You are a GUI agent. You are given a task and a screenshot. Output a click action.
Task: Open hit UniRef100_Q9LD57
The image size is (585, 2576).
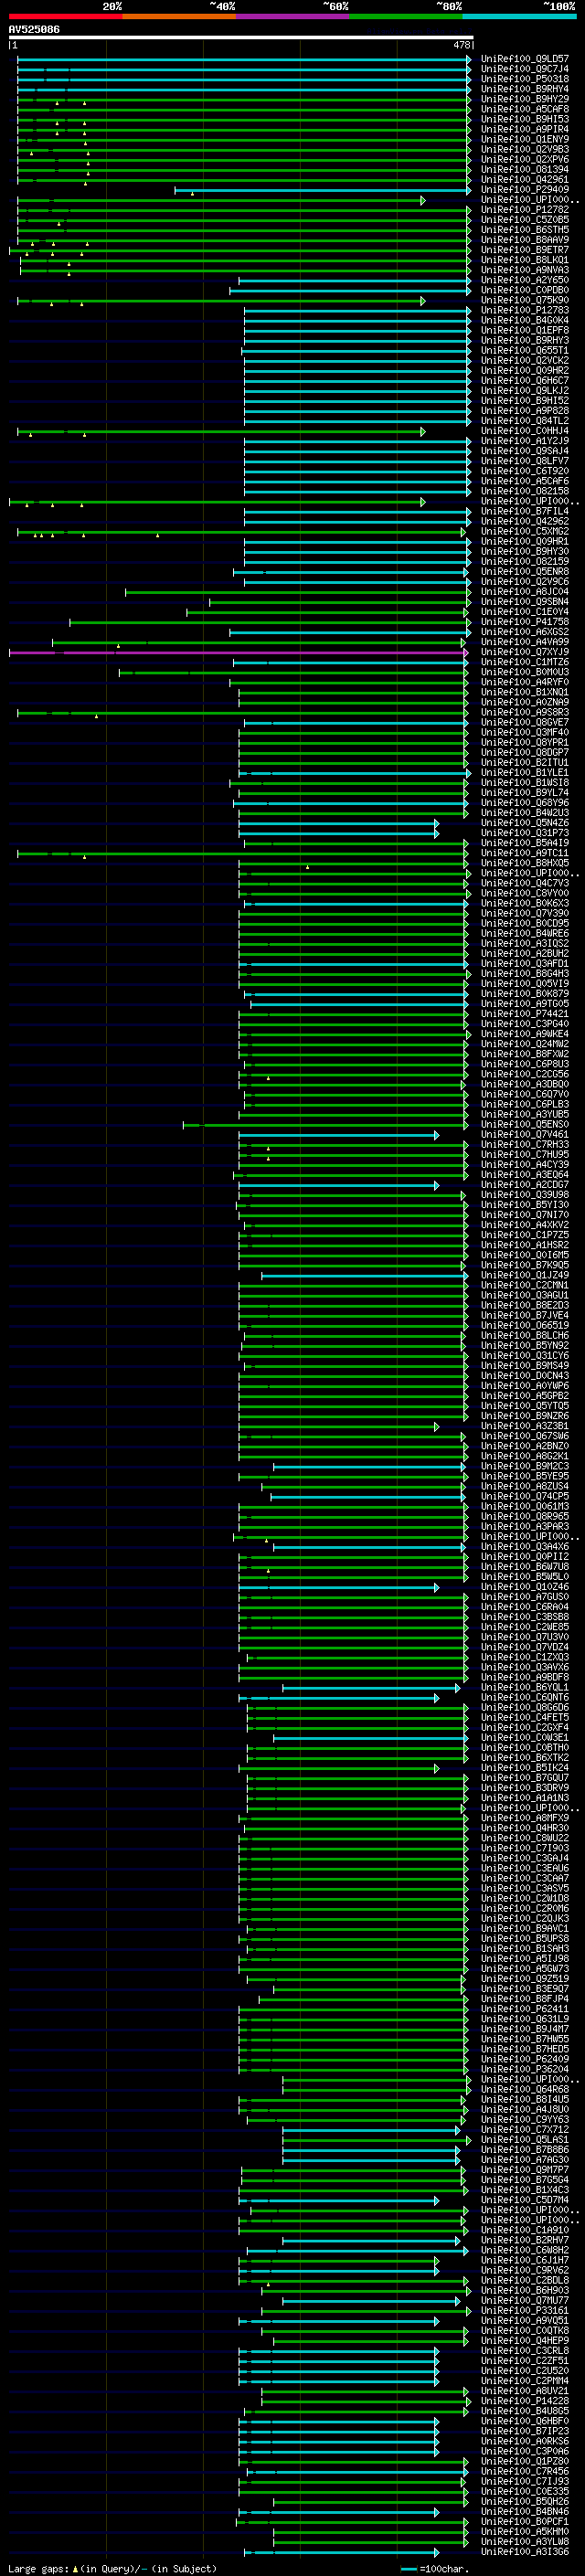[524, 59]
